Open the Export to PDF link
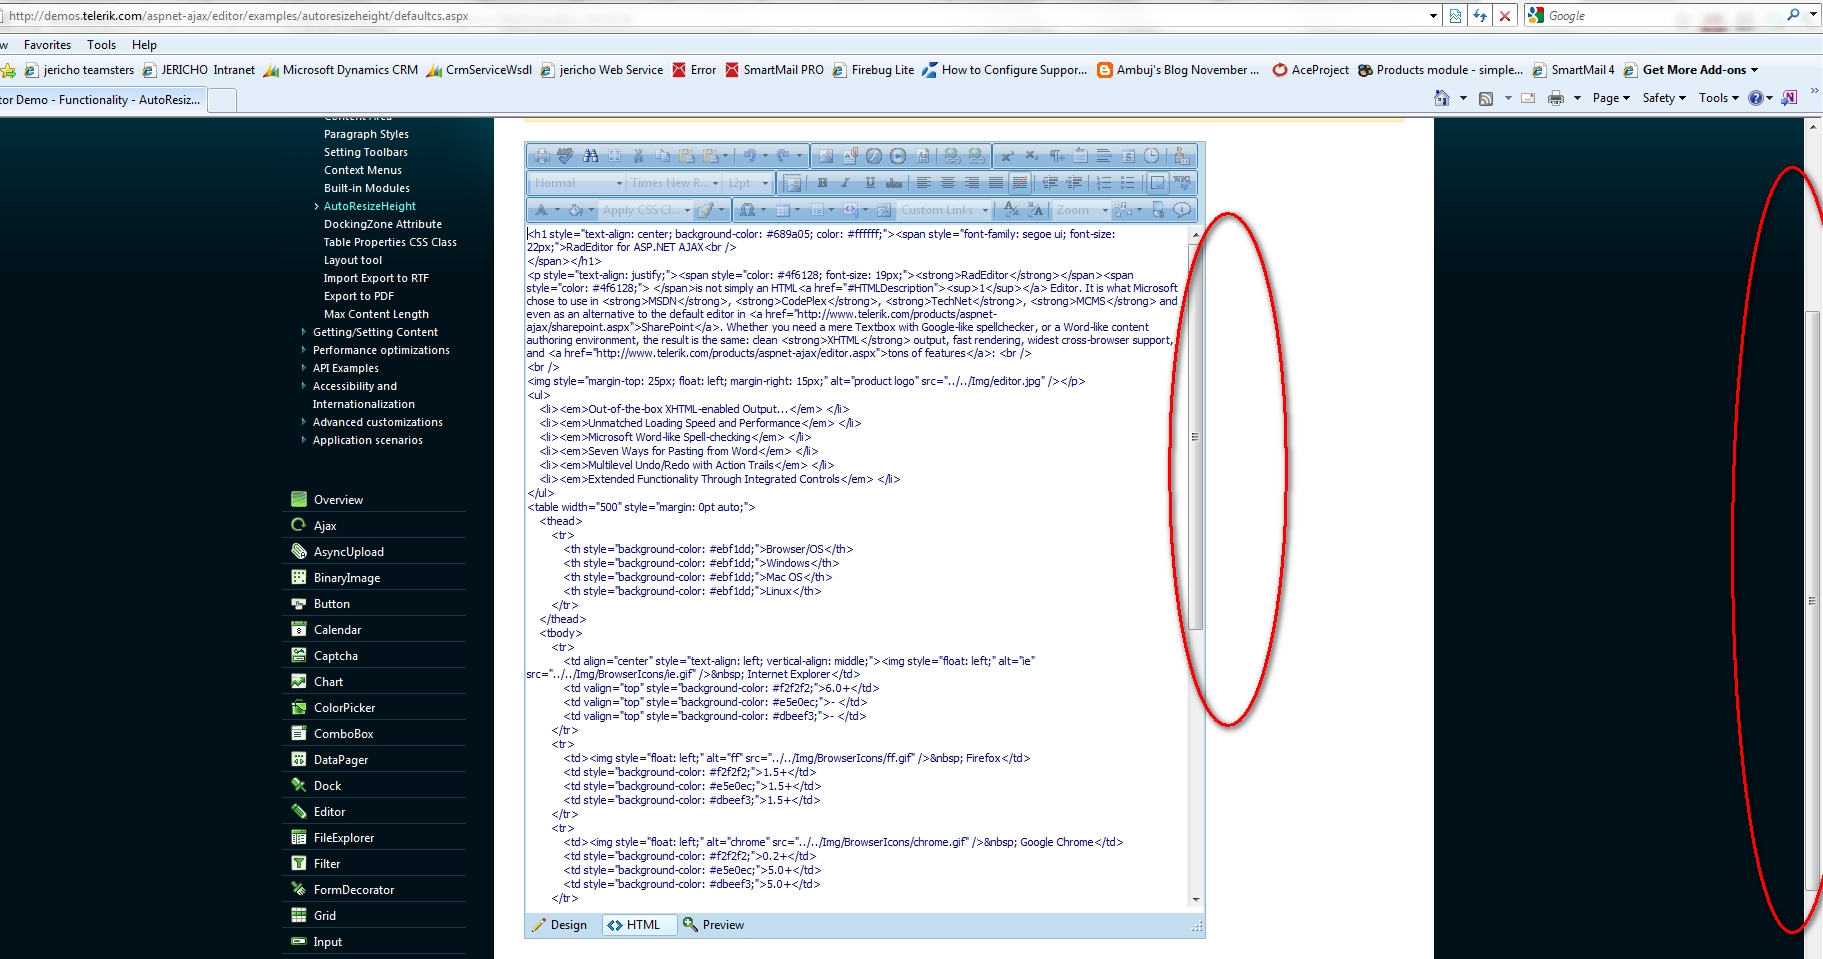 click(359, 296)
